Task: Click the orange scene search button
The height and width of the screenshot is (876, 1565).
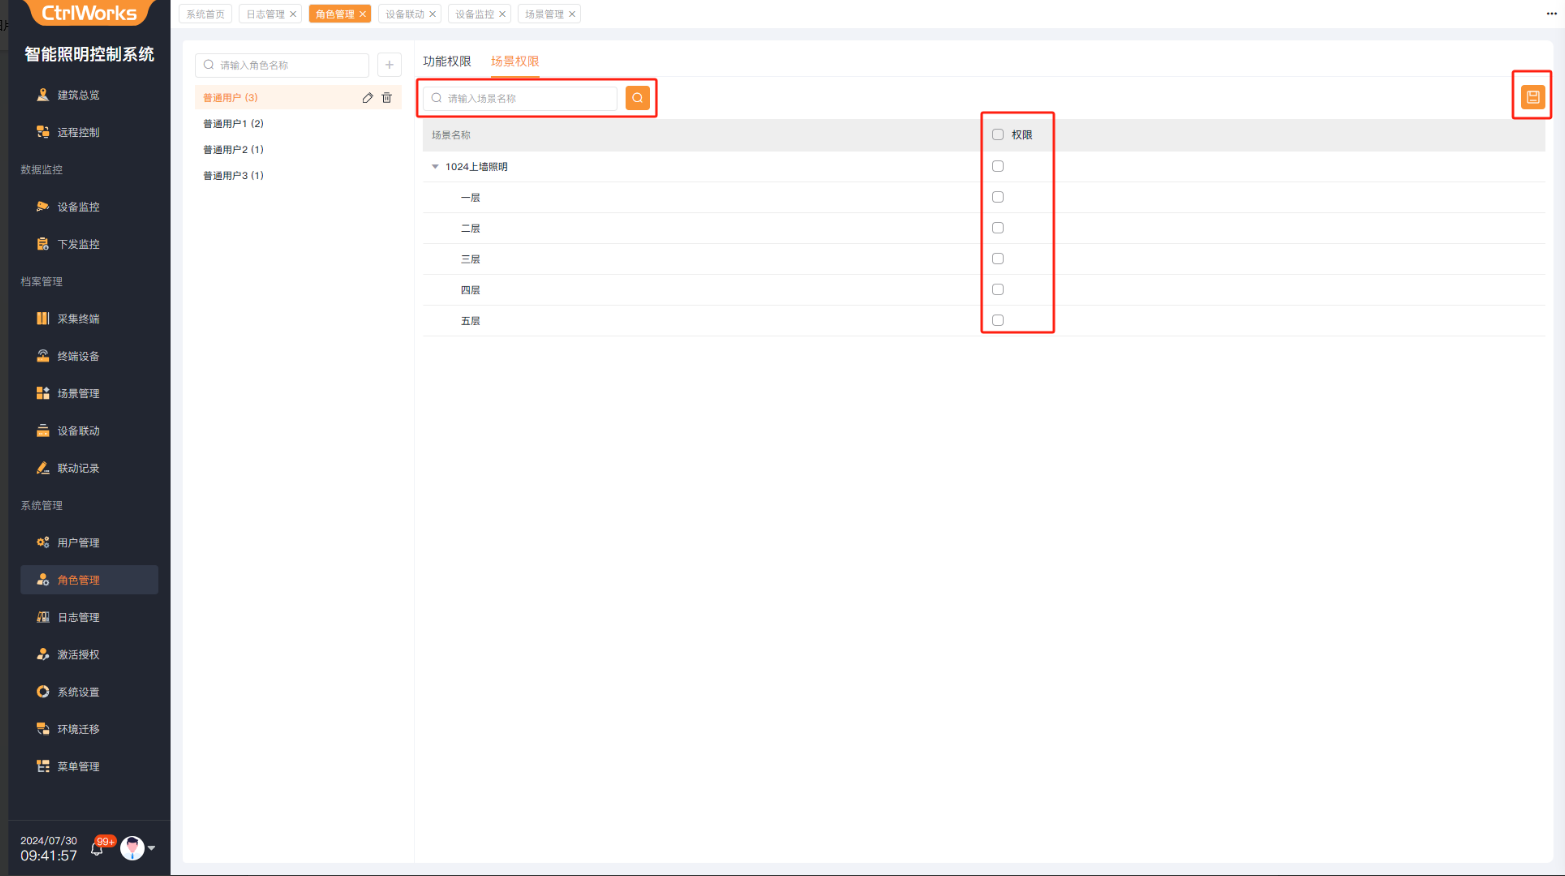Action: click(x=637, y=98)
